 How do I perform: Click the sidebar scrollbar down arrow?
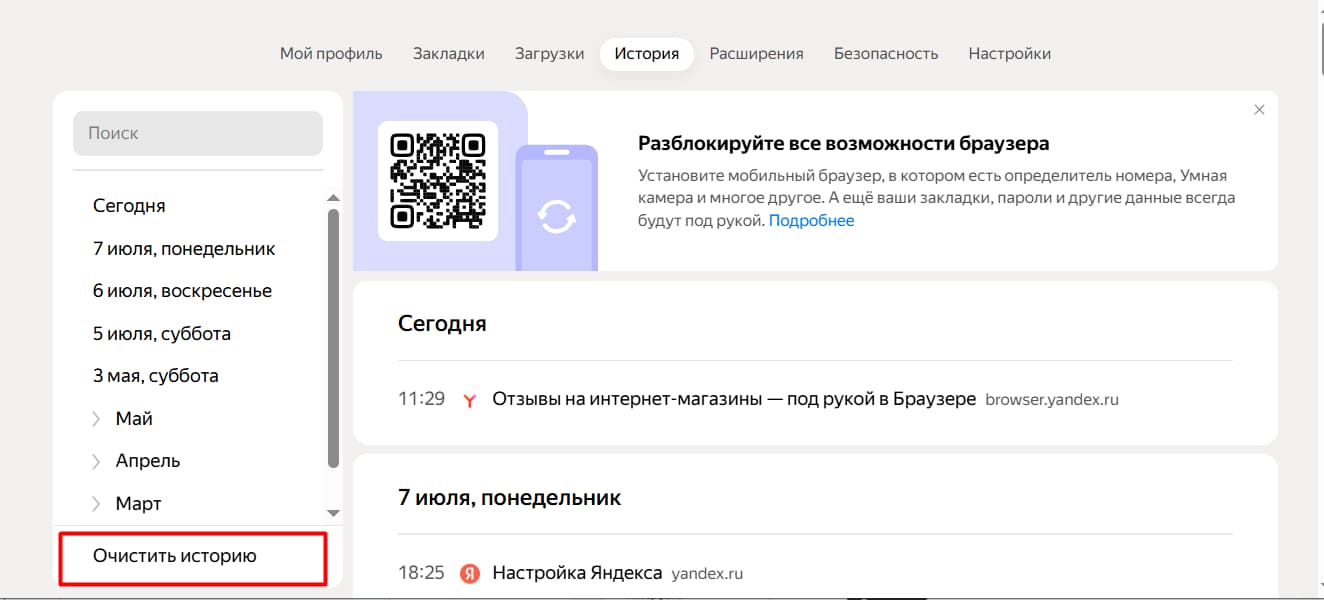[334, 513]
